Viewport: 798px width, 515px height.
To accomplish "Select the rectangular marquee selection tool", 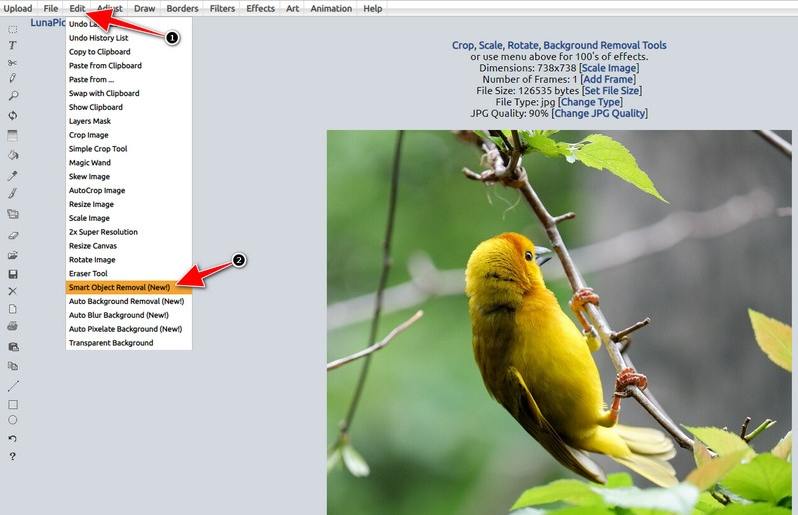I will click(x=13, y=29).
